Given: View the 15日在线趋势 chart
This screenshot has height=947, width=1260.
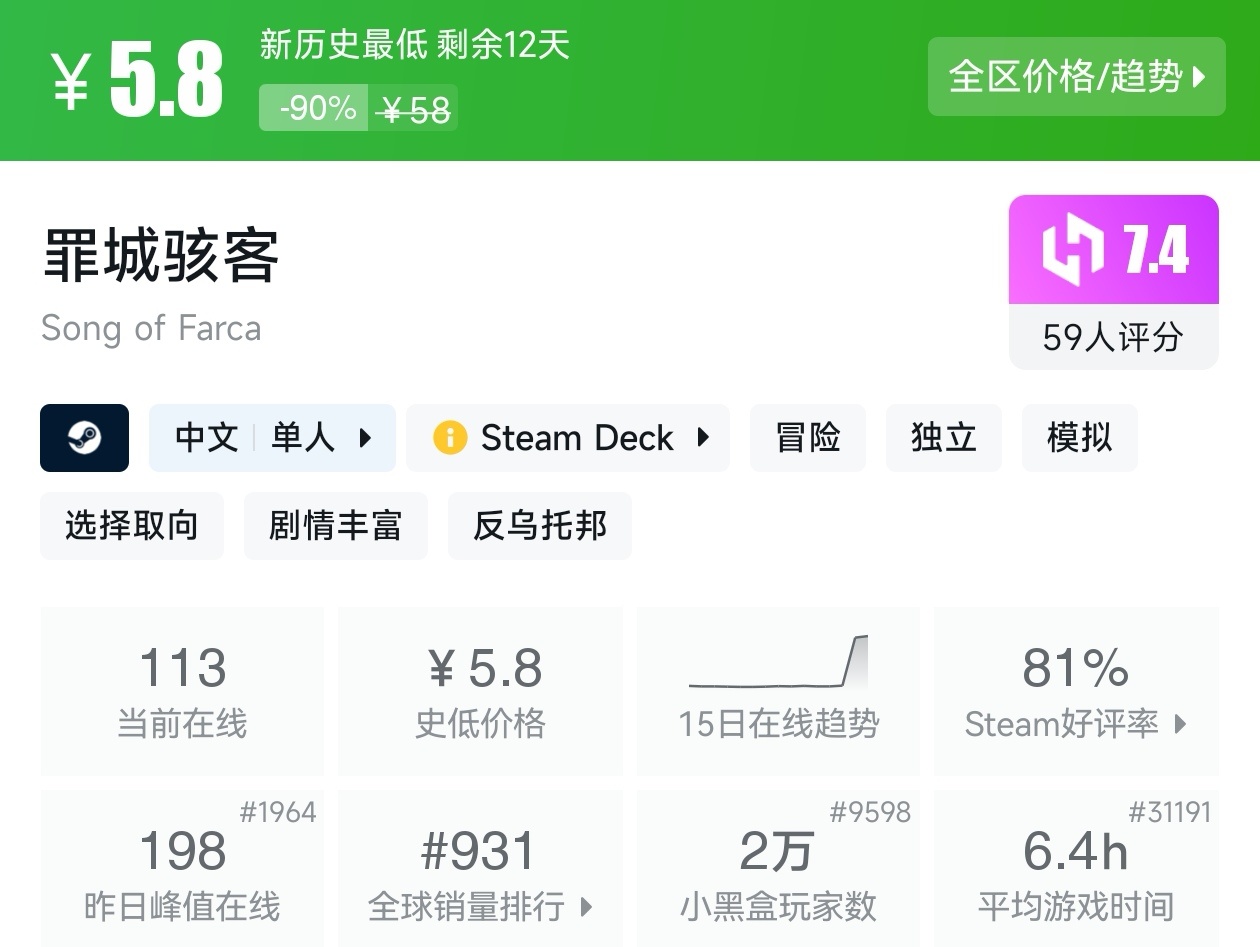Looking at the screenshot, I should coord(778,690).
